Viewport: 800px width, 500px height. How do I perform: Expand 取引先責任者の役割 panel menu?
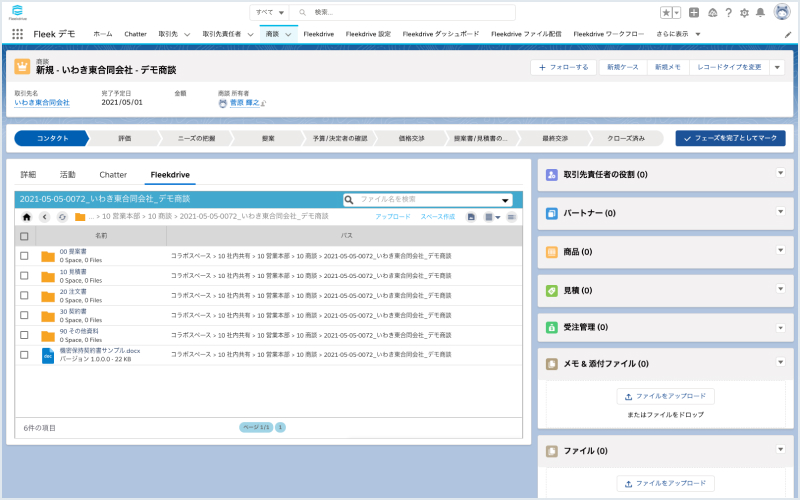pyautogui.click(x=780, y=173)
